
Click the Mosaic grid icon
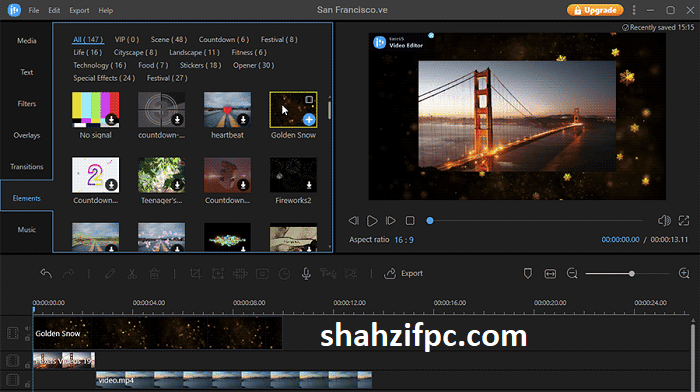tap(240, 273)
